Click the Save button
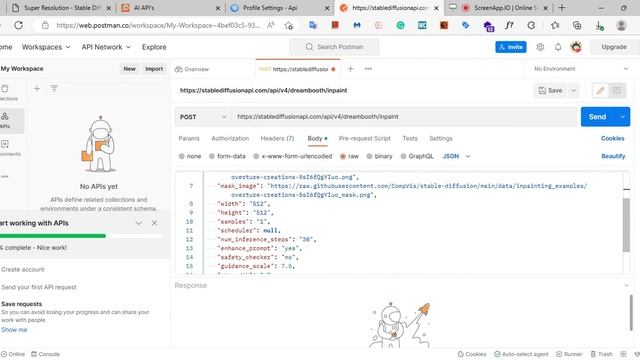 550,90
